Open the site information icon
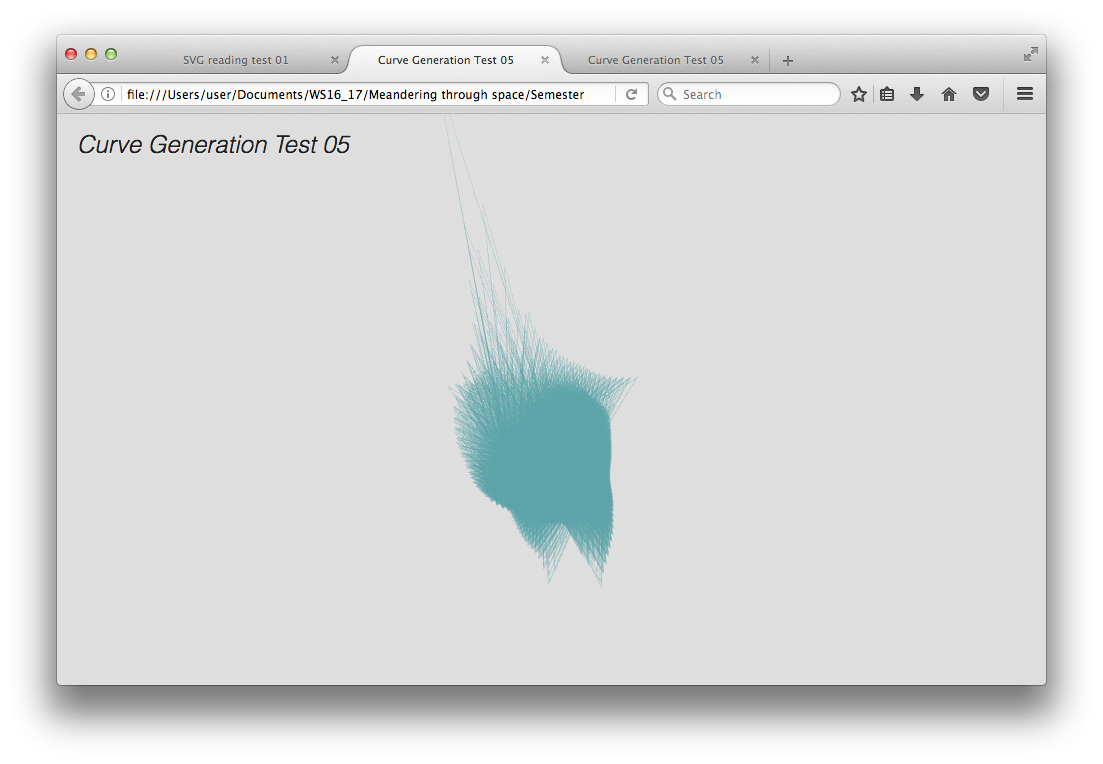1103x764 pixels. 108,94
